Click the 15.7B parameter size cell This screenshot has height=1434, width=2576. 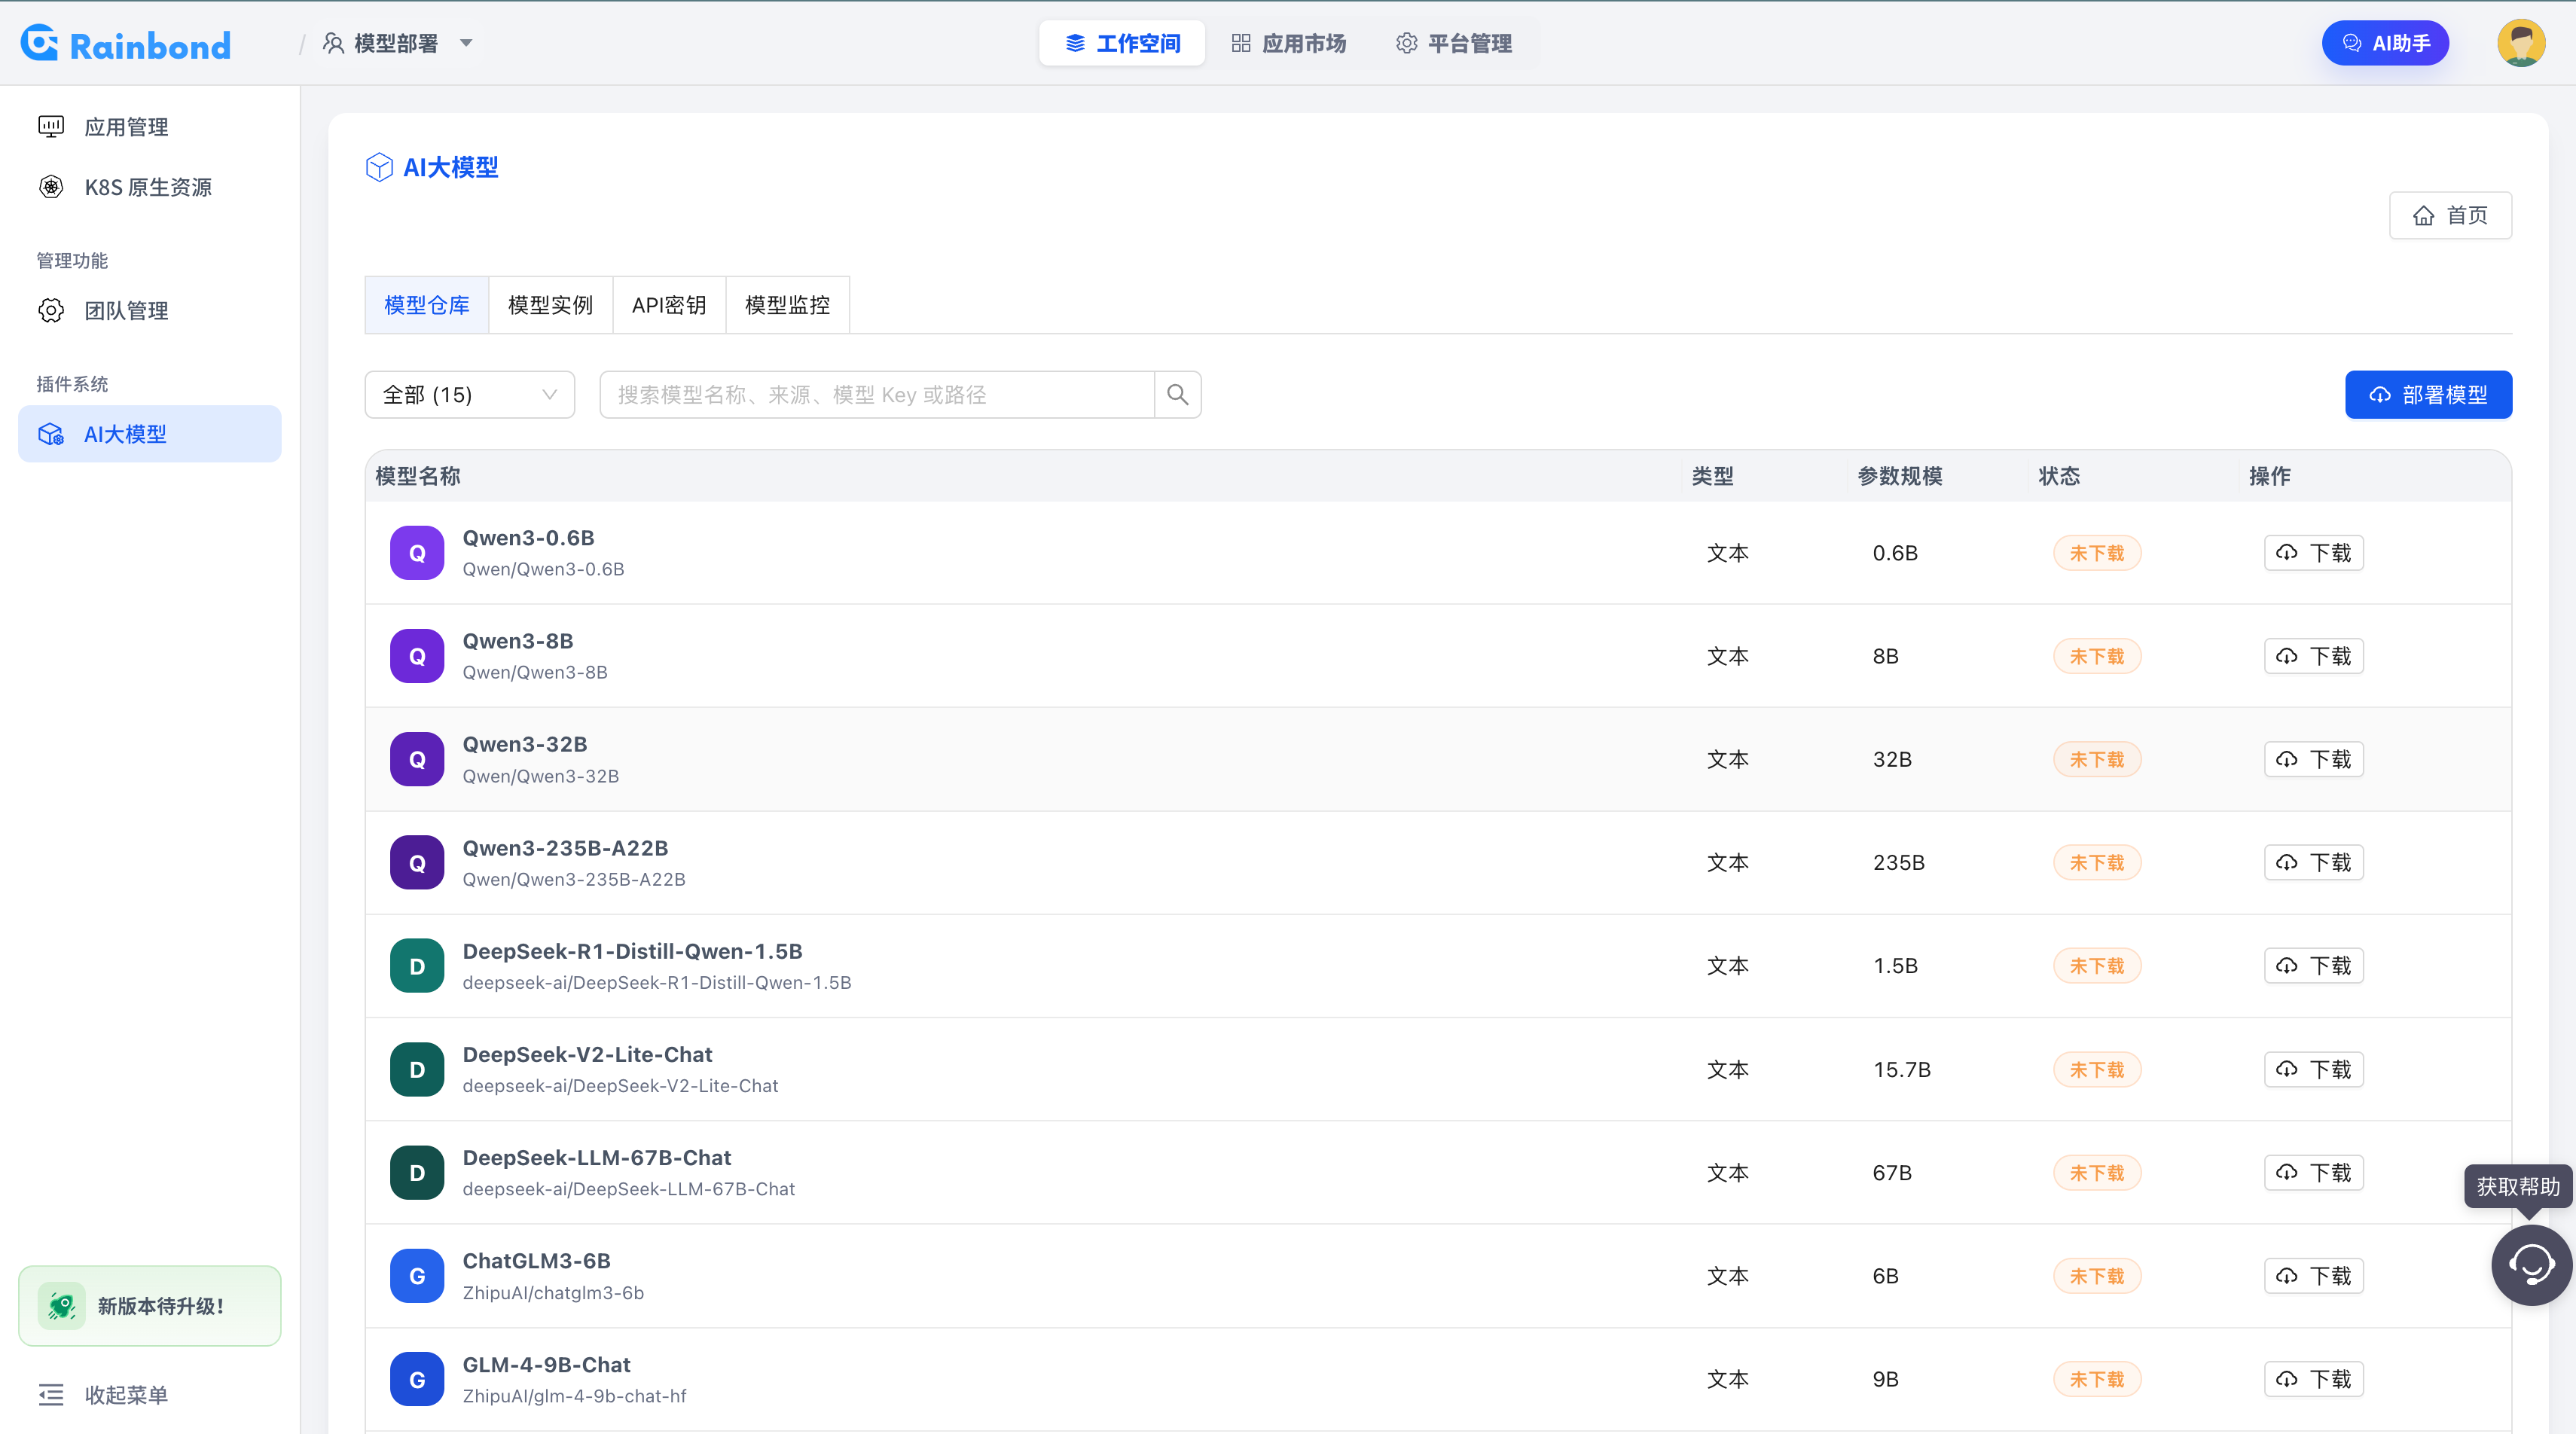click(1901, 1070)
